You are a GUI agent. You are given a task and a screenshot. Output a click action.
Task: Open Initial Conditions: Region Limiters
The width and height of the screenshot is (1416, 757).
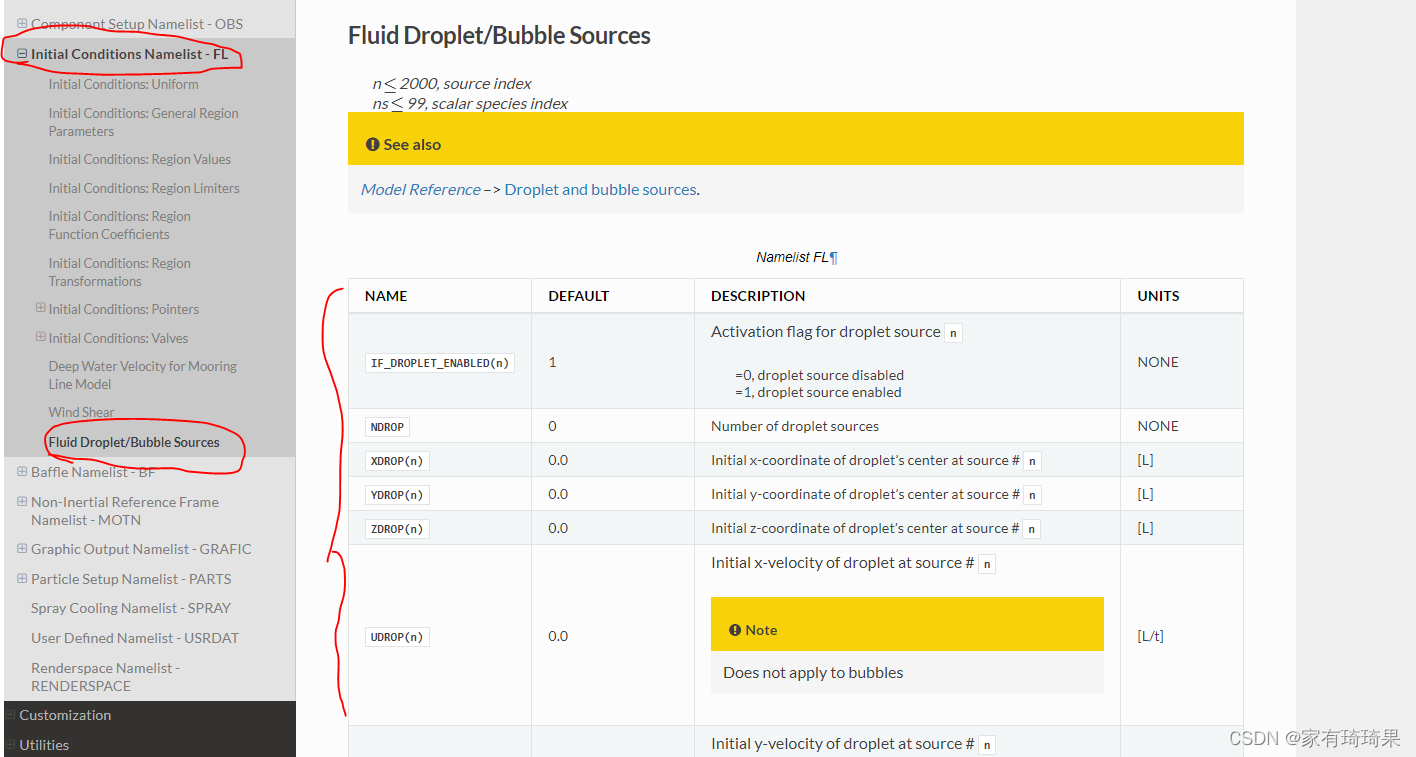point(144,188)
